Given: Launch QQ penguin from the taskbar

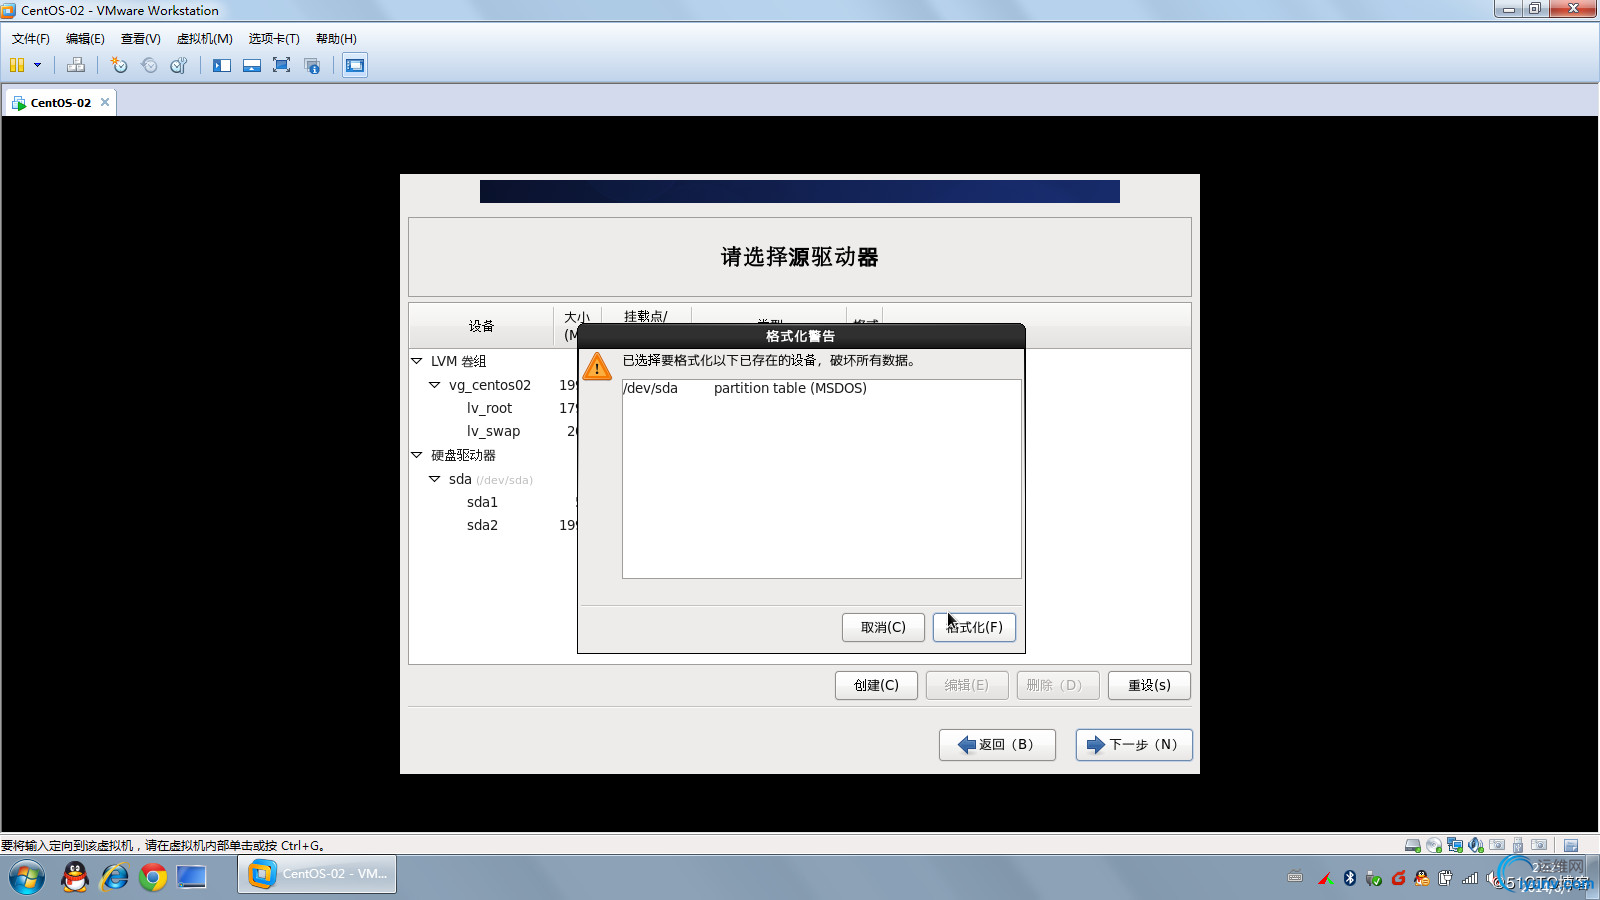Looking at the screenshot, I should tap(75, 877).
